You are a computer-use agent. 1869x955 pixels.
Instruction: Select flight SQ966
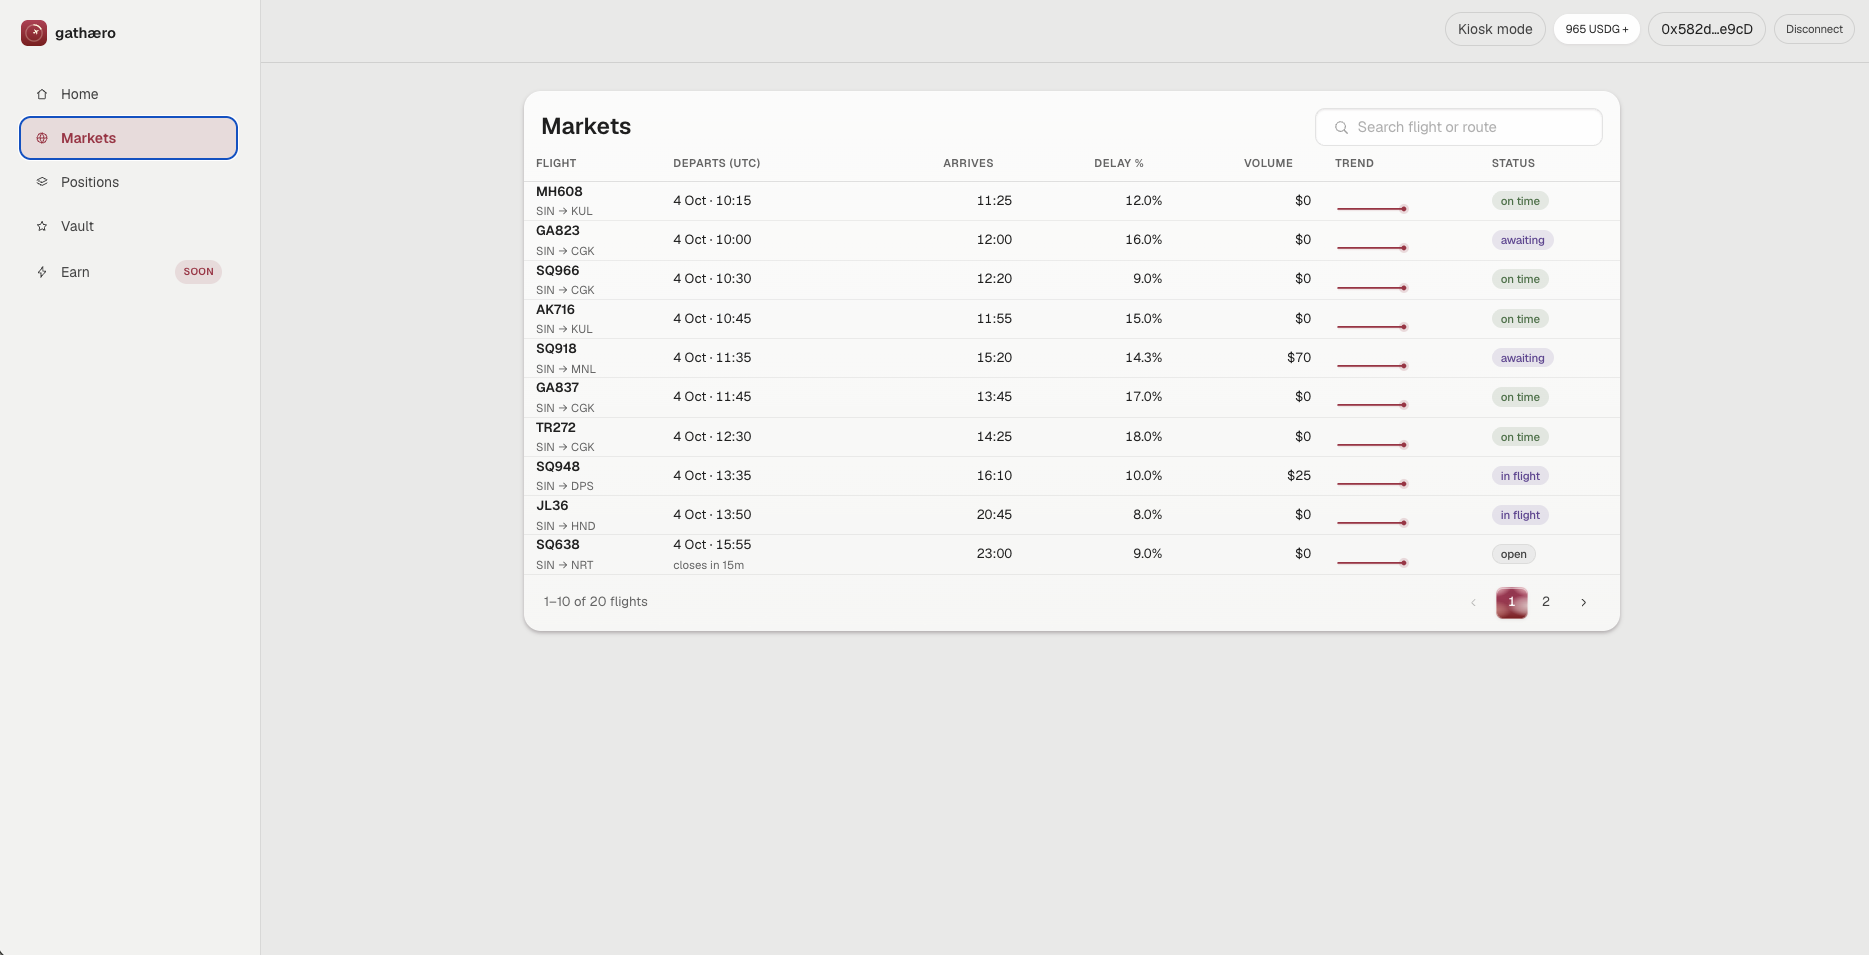click(x=1071, y=280)
